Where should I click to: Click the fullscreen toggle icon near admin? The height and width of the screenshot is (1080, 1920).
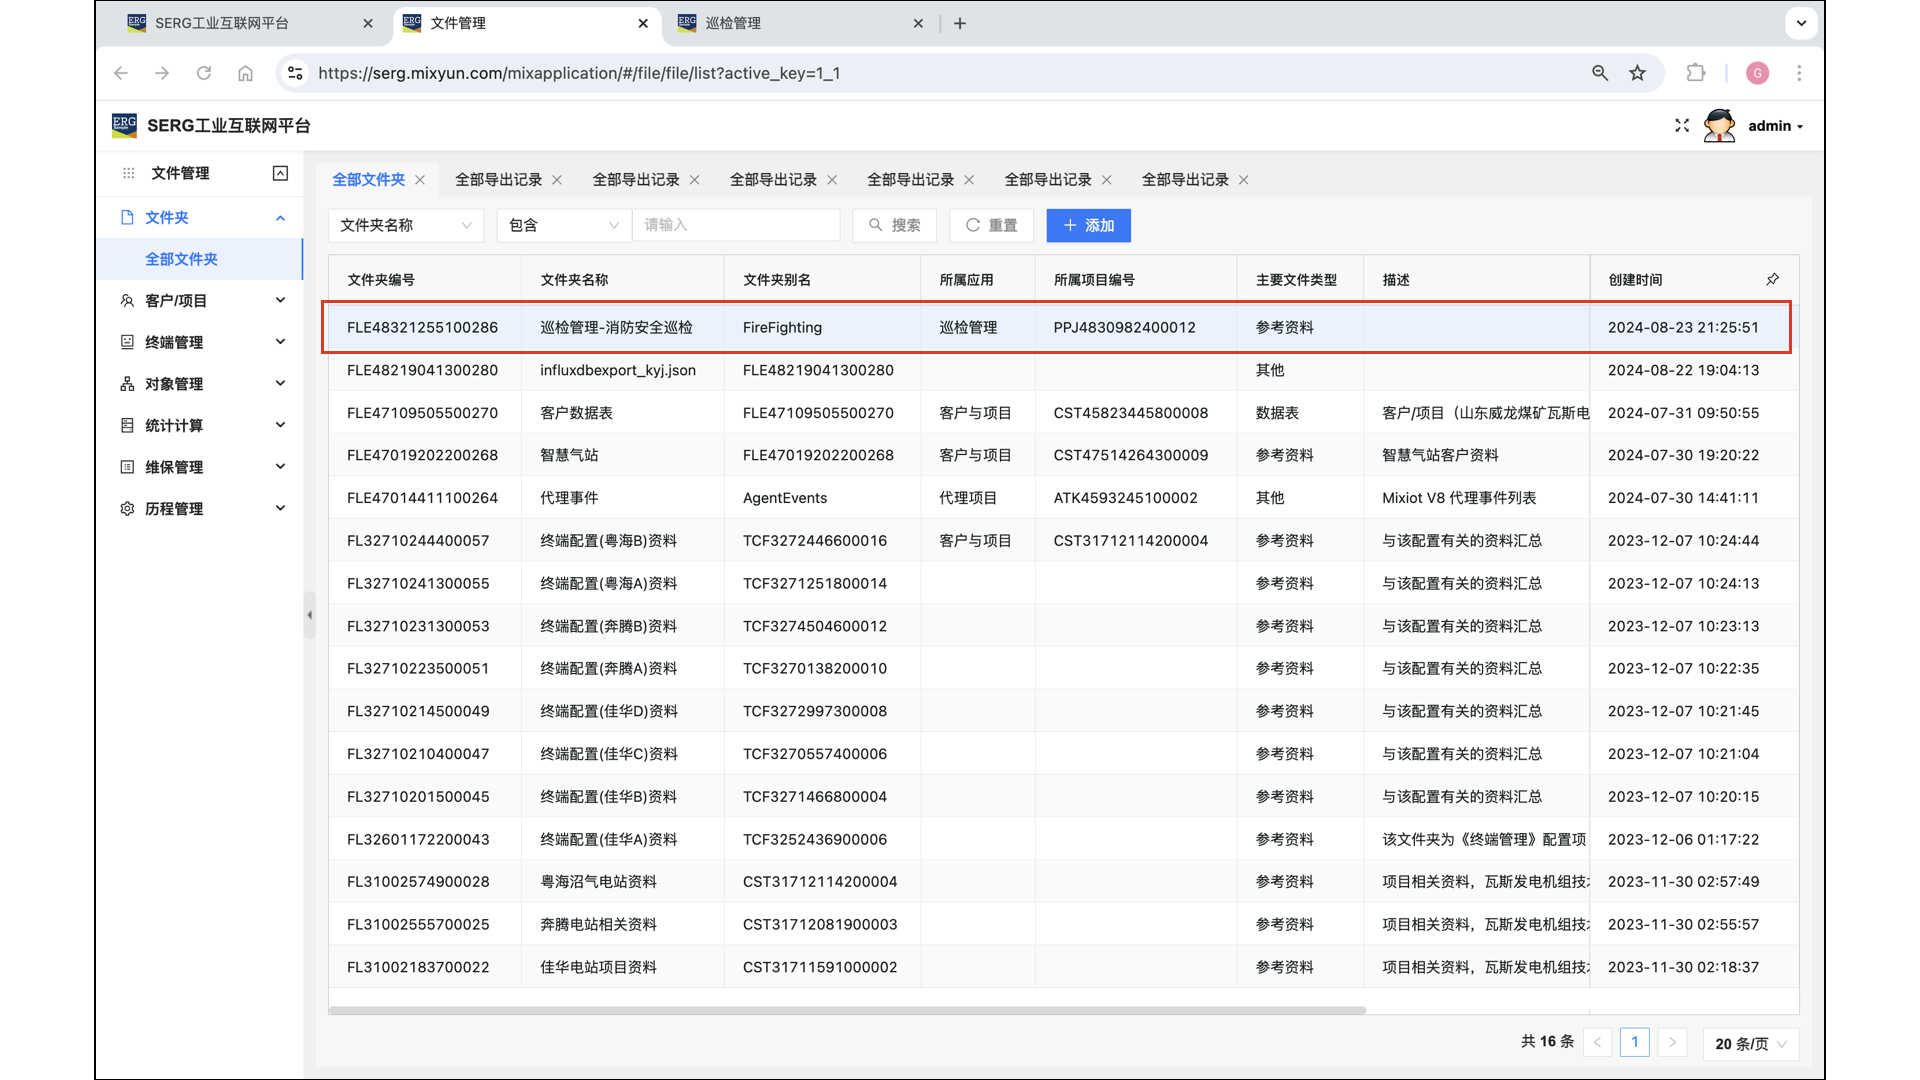click(1682, 125)
